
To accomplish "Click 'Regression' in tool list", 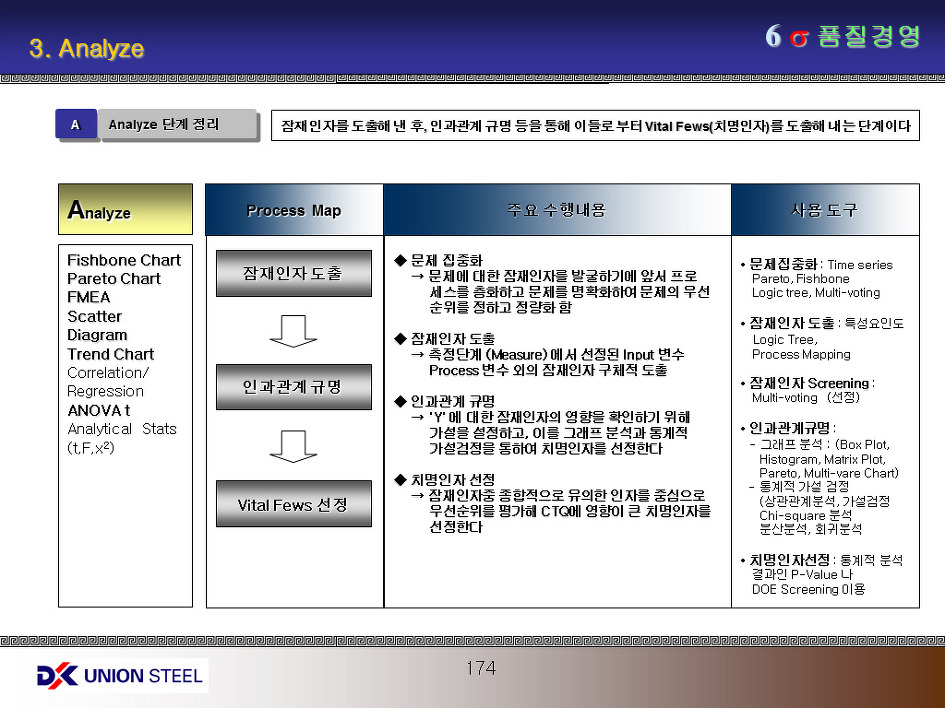I will pos(105,392).
